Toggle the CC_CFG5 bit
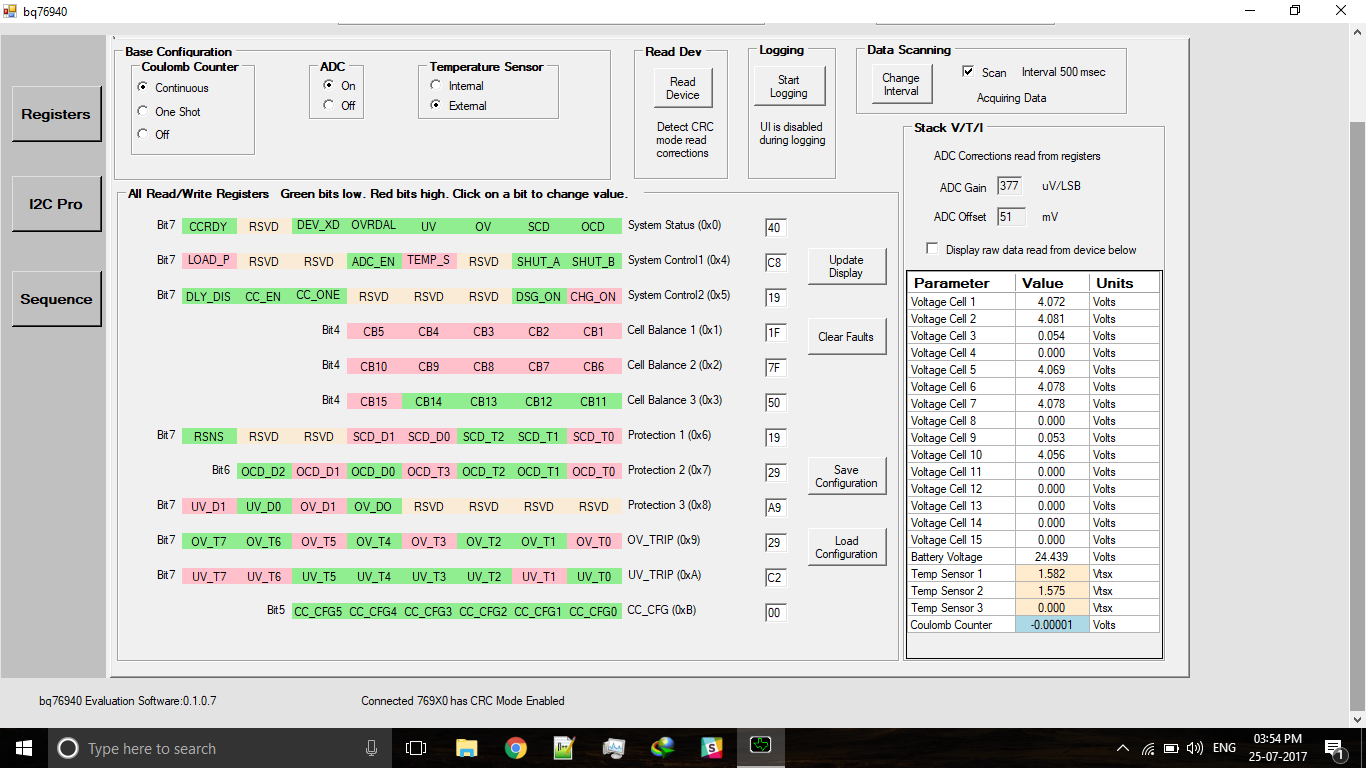 (x=319, y=611)
